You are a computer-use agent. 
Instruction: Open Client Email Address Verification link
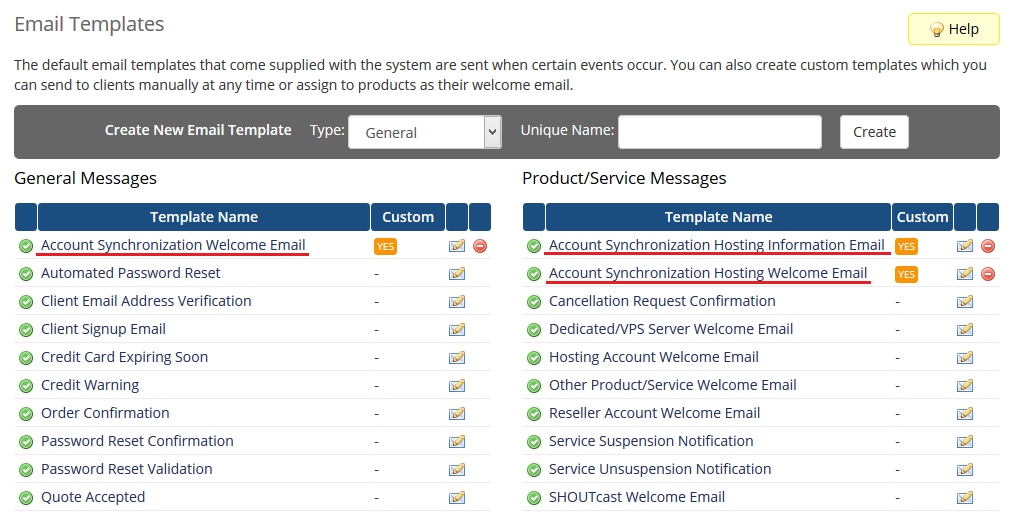pyautogui.click(x=146, y=301)
